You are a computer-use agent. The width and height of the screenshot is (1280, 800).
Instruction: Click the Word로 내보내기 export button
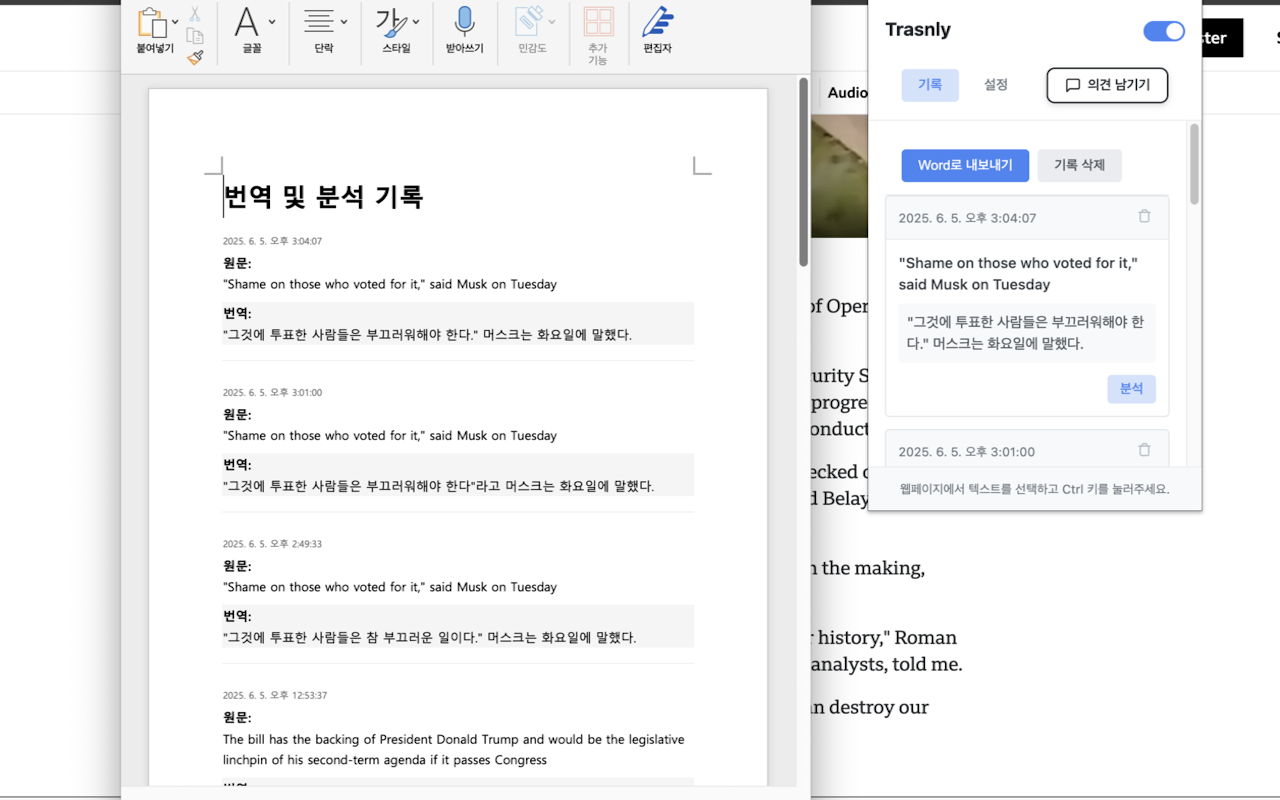pos(965,165)
